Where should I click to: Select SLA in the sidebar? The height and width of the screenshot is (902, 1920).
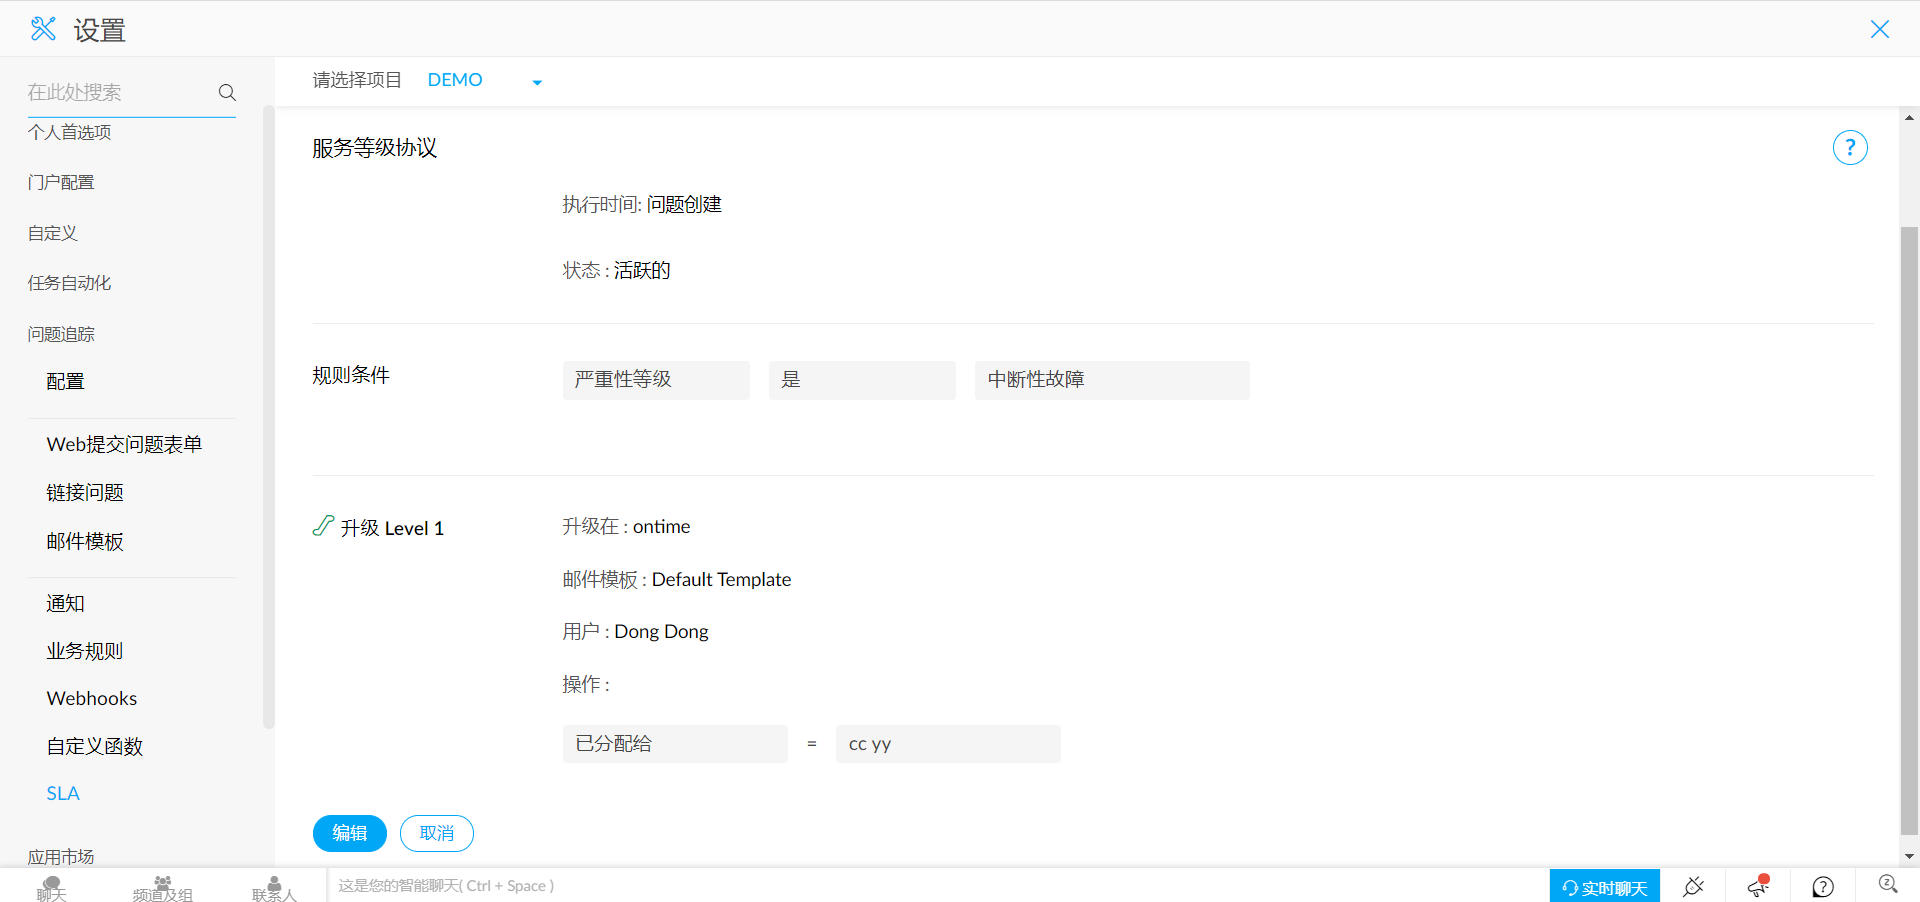63,793
